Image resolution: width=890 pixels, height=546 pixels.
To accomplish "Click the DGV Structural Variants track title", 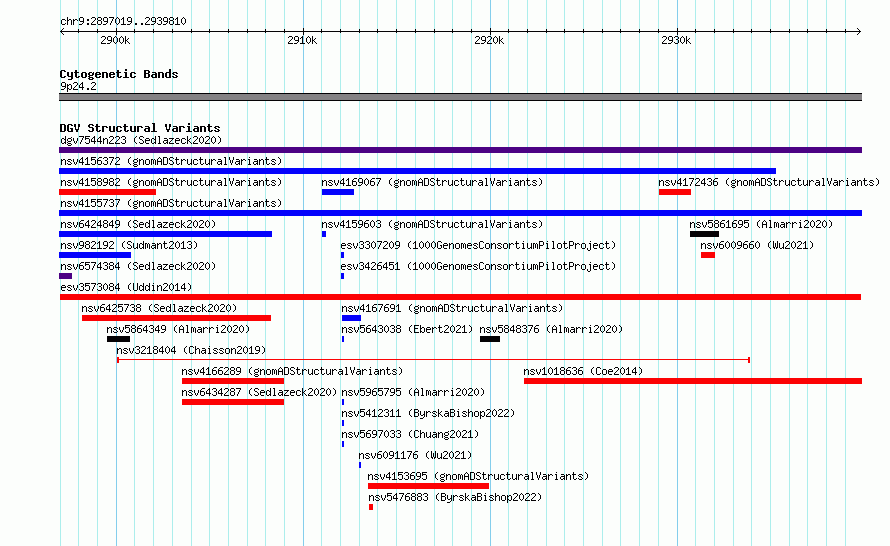I will [140, 128].
